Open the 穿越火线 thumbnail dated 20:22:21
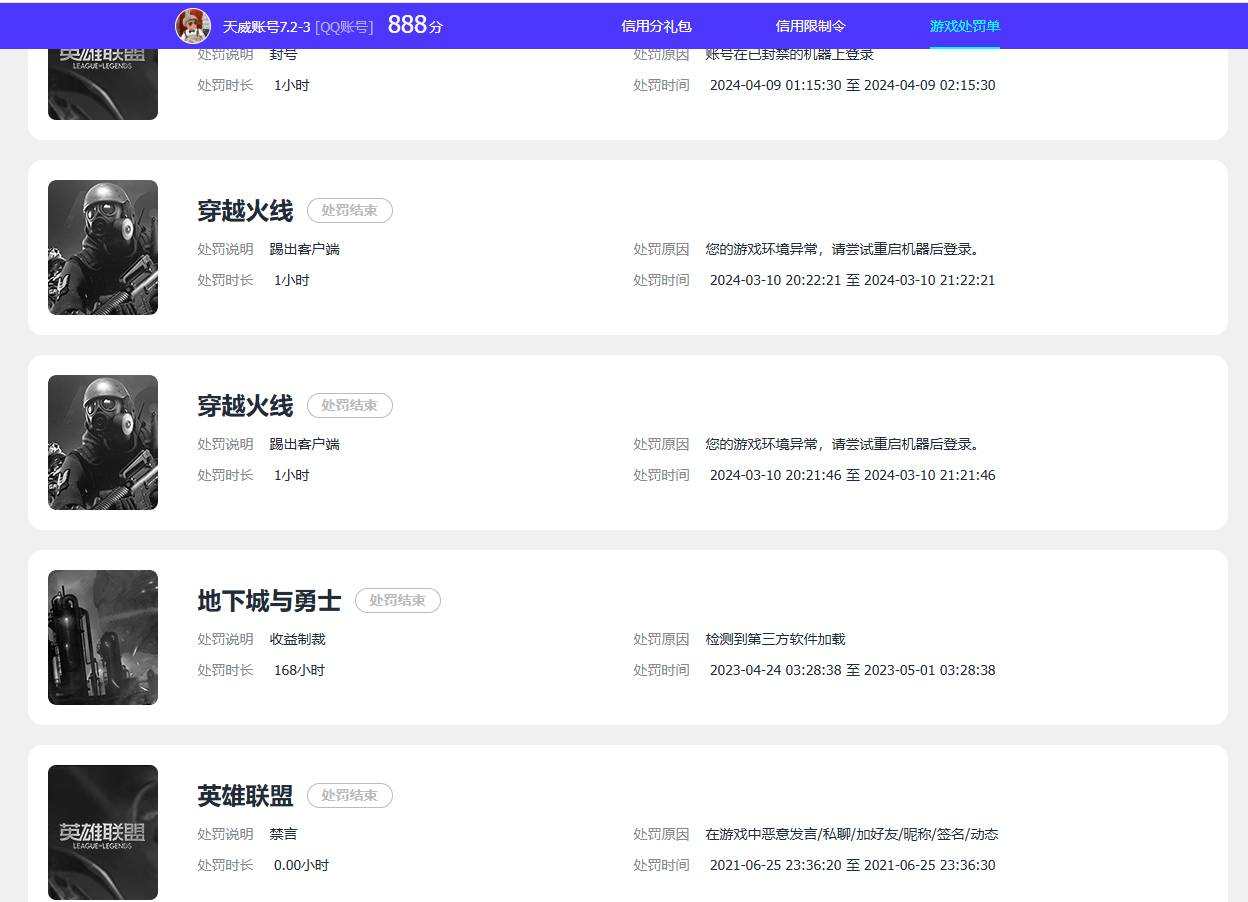 click(103, 247)
